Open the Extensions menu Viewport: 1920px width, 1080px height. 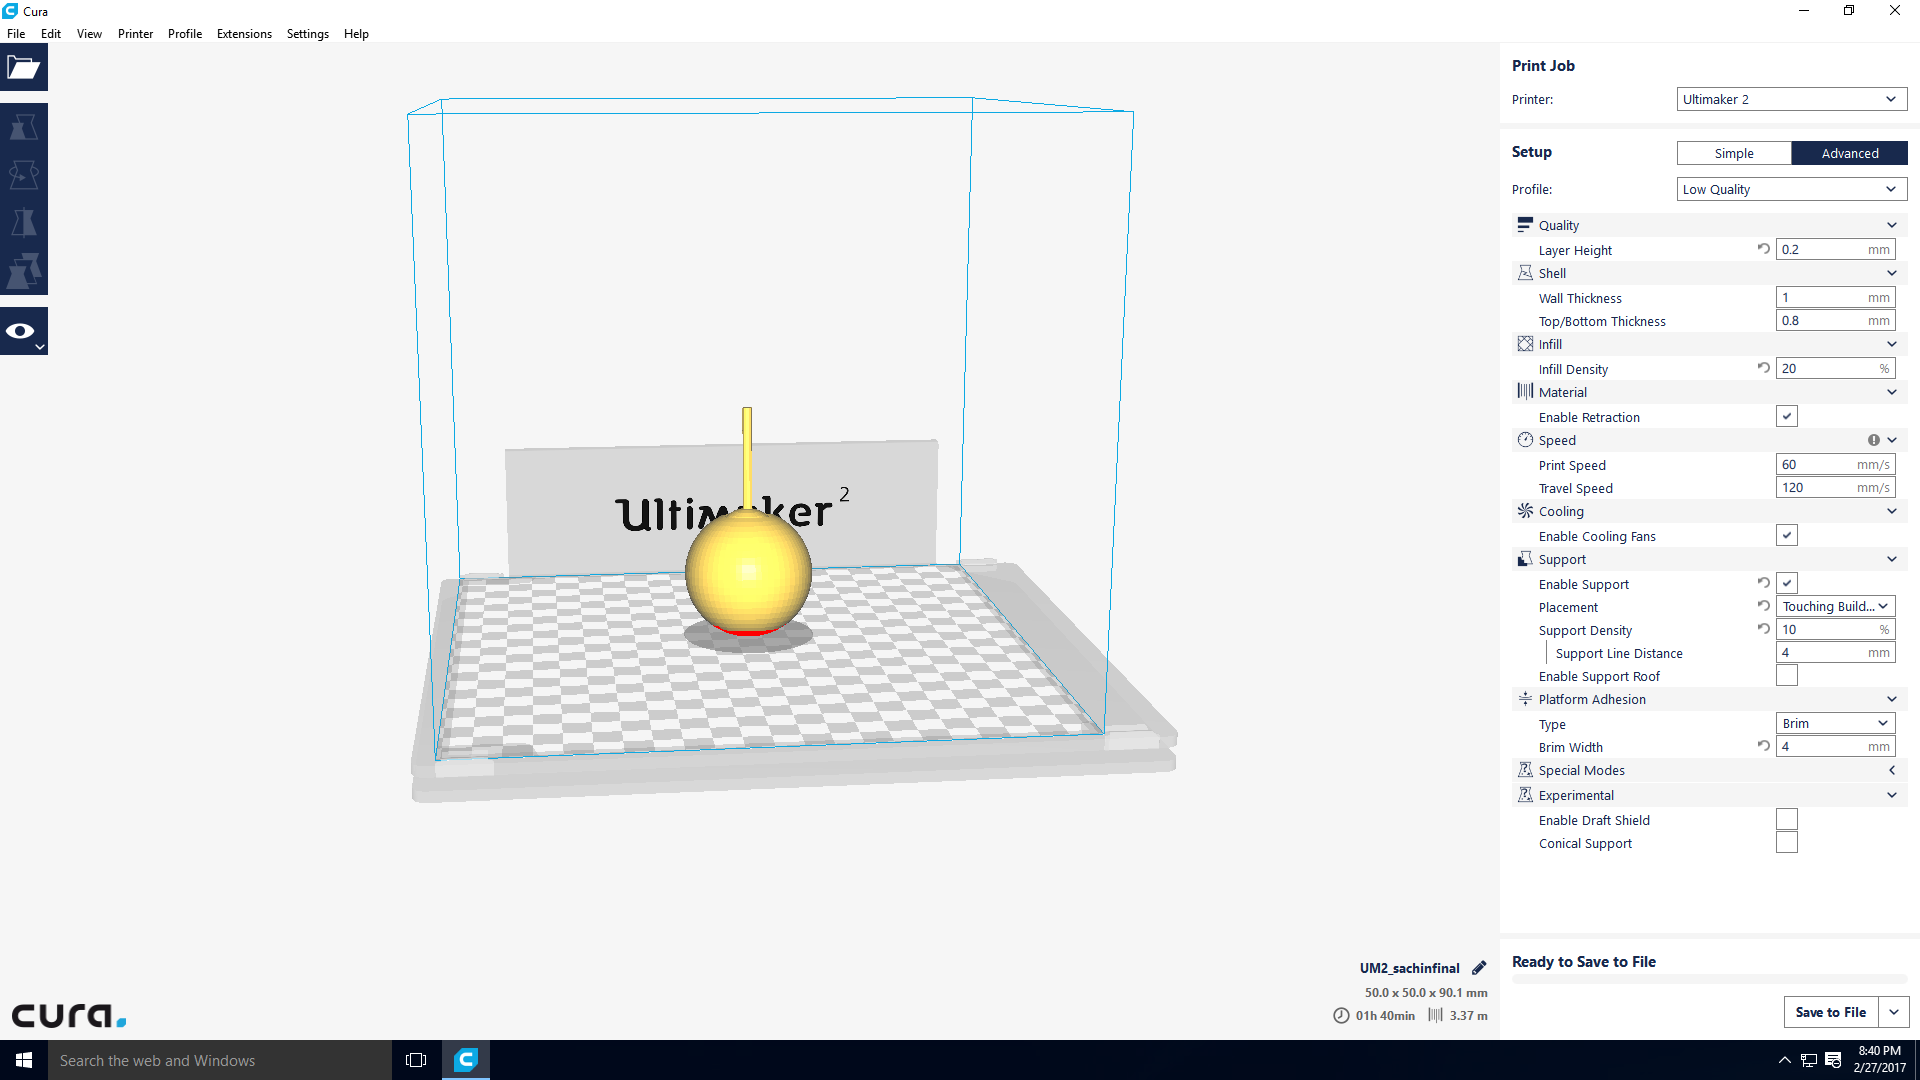click(244, 33)
